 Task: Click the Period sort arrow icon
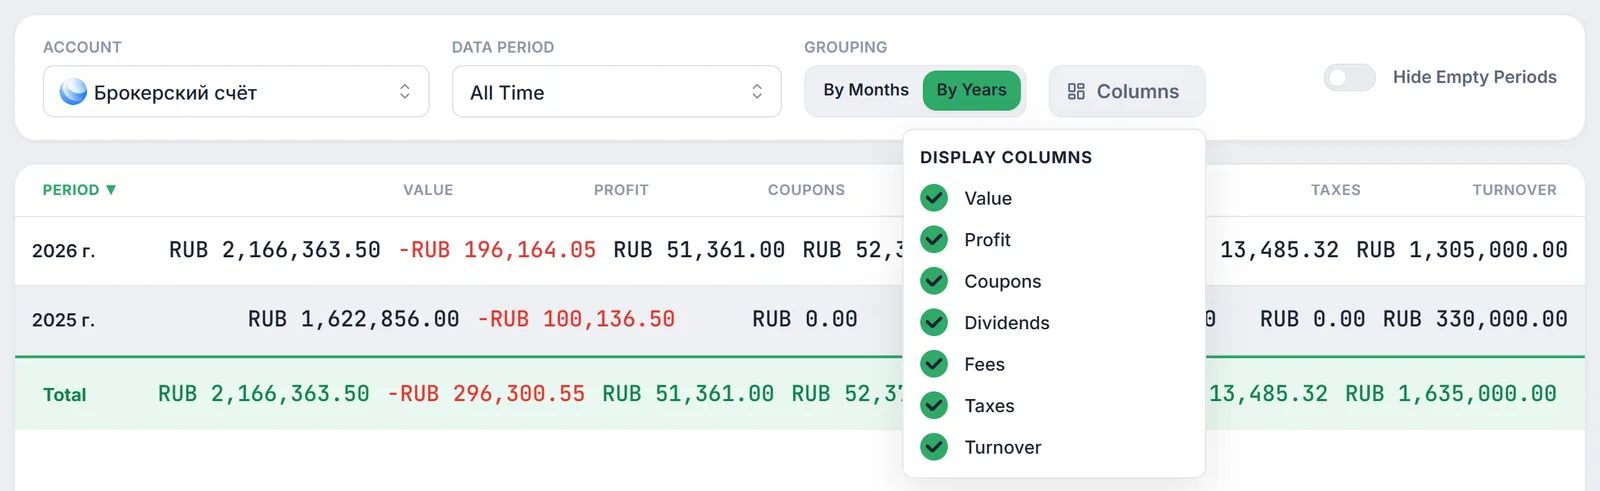(111, 190)
